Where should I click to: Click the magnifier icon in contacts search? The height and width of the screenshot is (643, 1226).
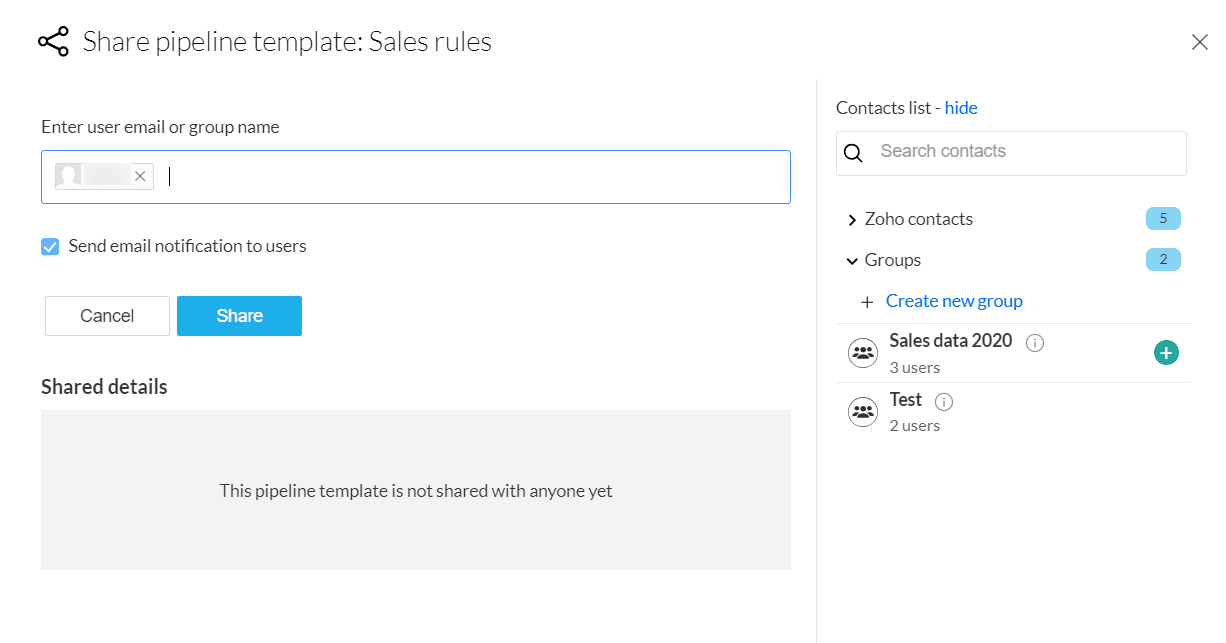(x=853, y=153)
